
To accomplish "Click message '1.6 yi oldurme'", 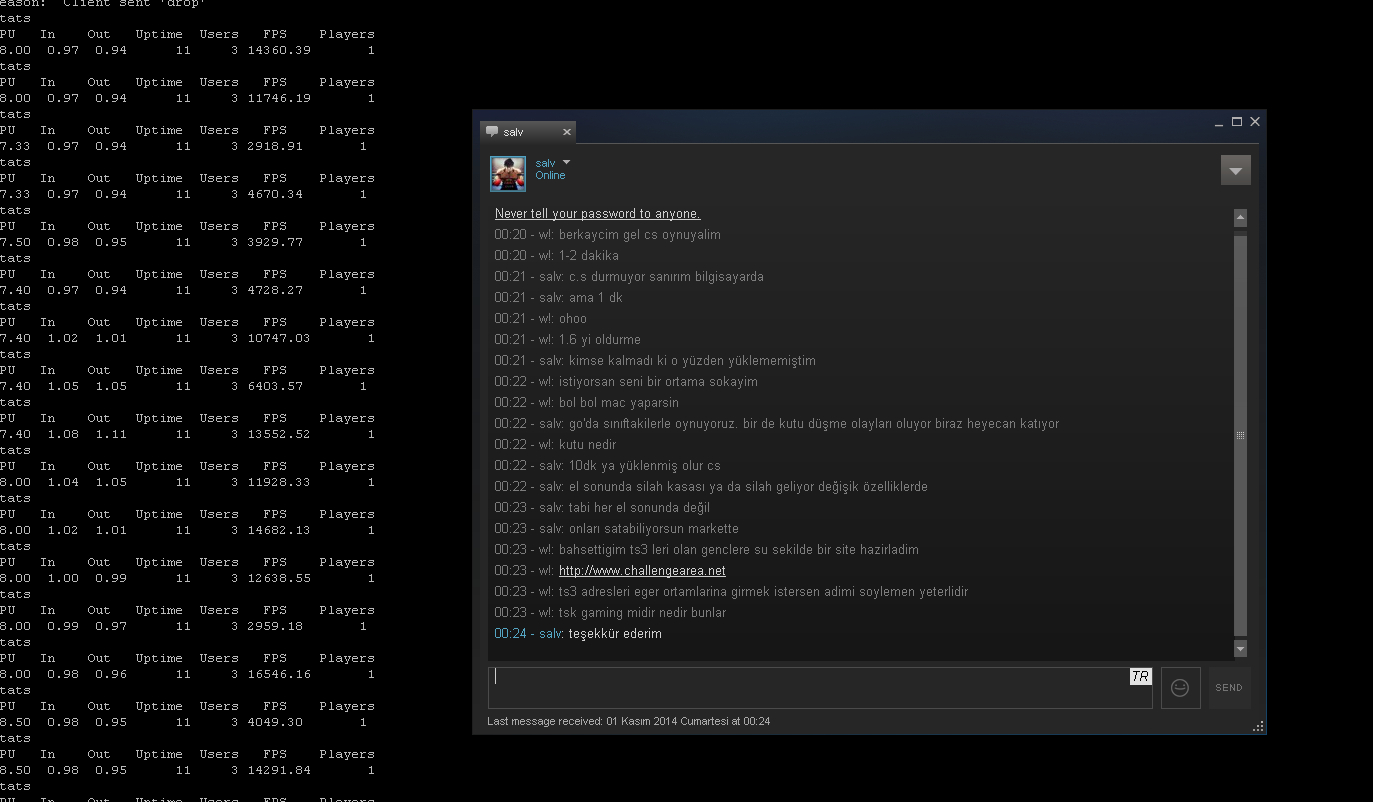I will tap(600, 340).
